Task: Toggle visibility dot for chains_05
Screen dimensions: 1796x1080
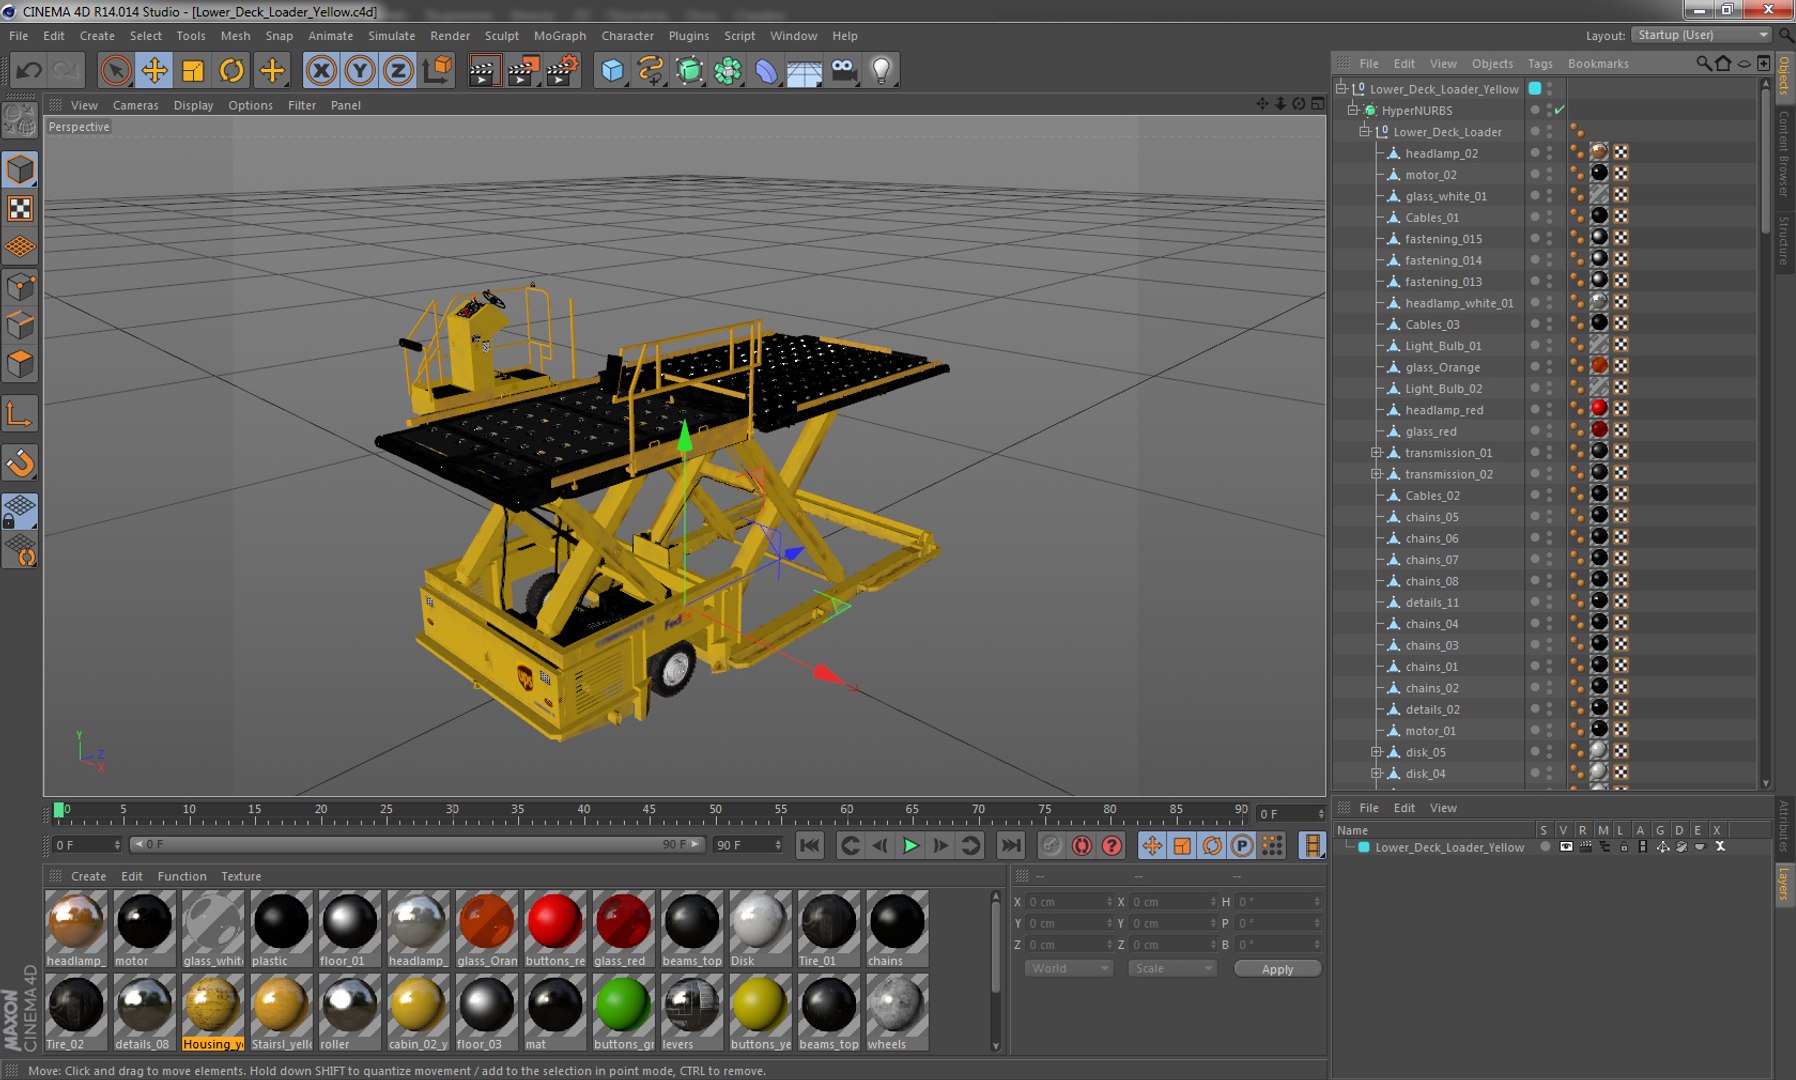Action: click(x=1535, y=517)
